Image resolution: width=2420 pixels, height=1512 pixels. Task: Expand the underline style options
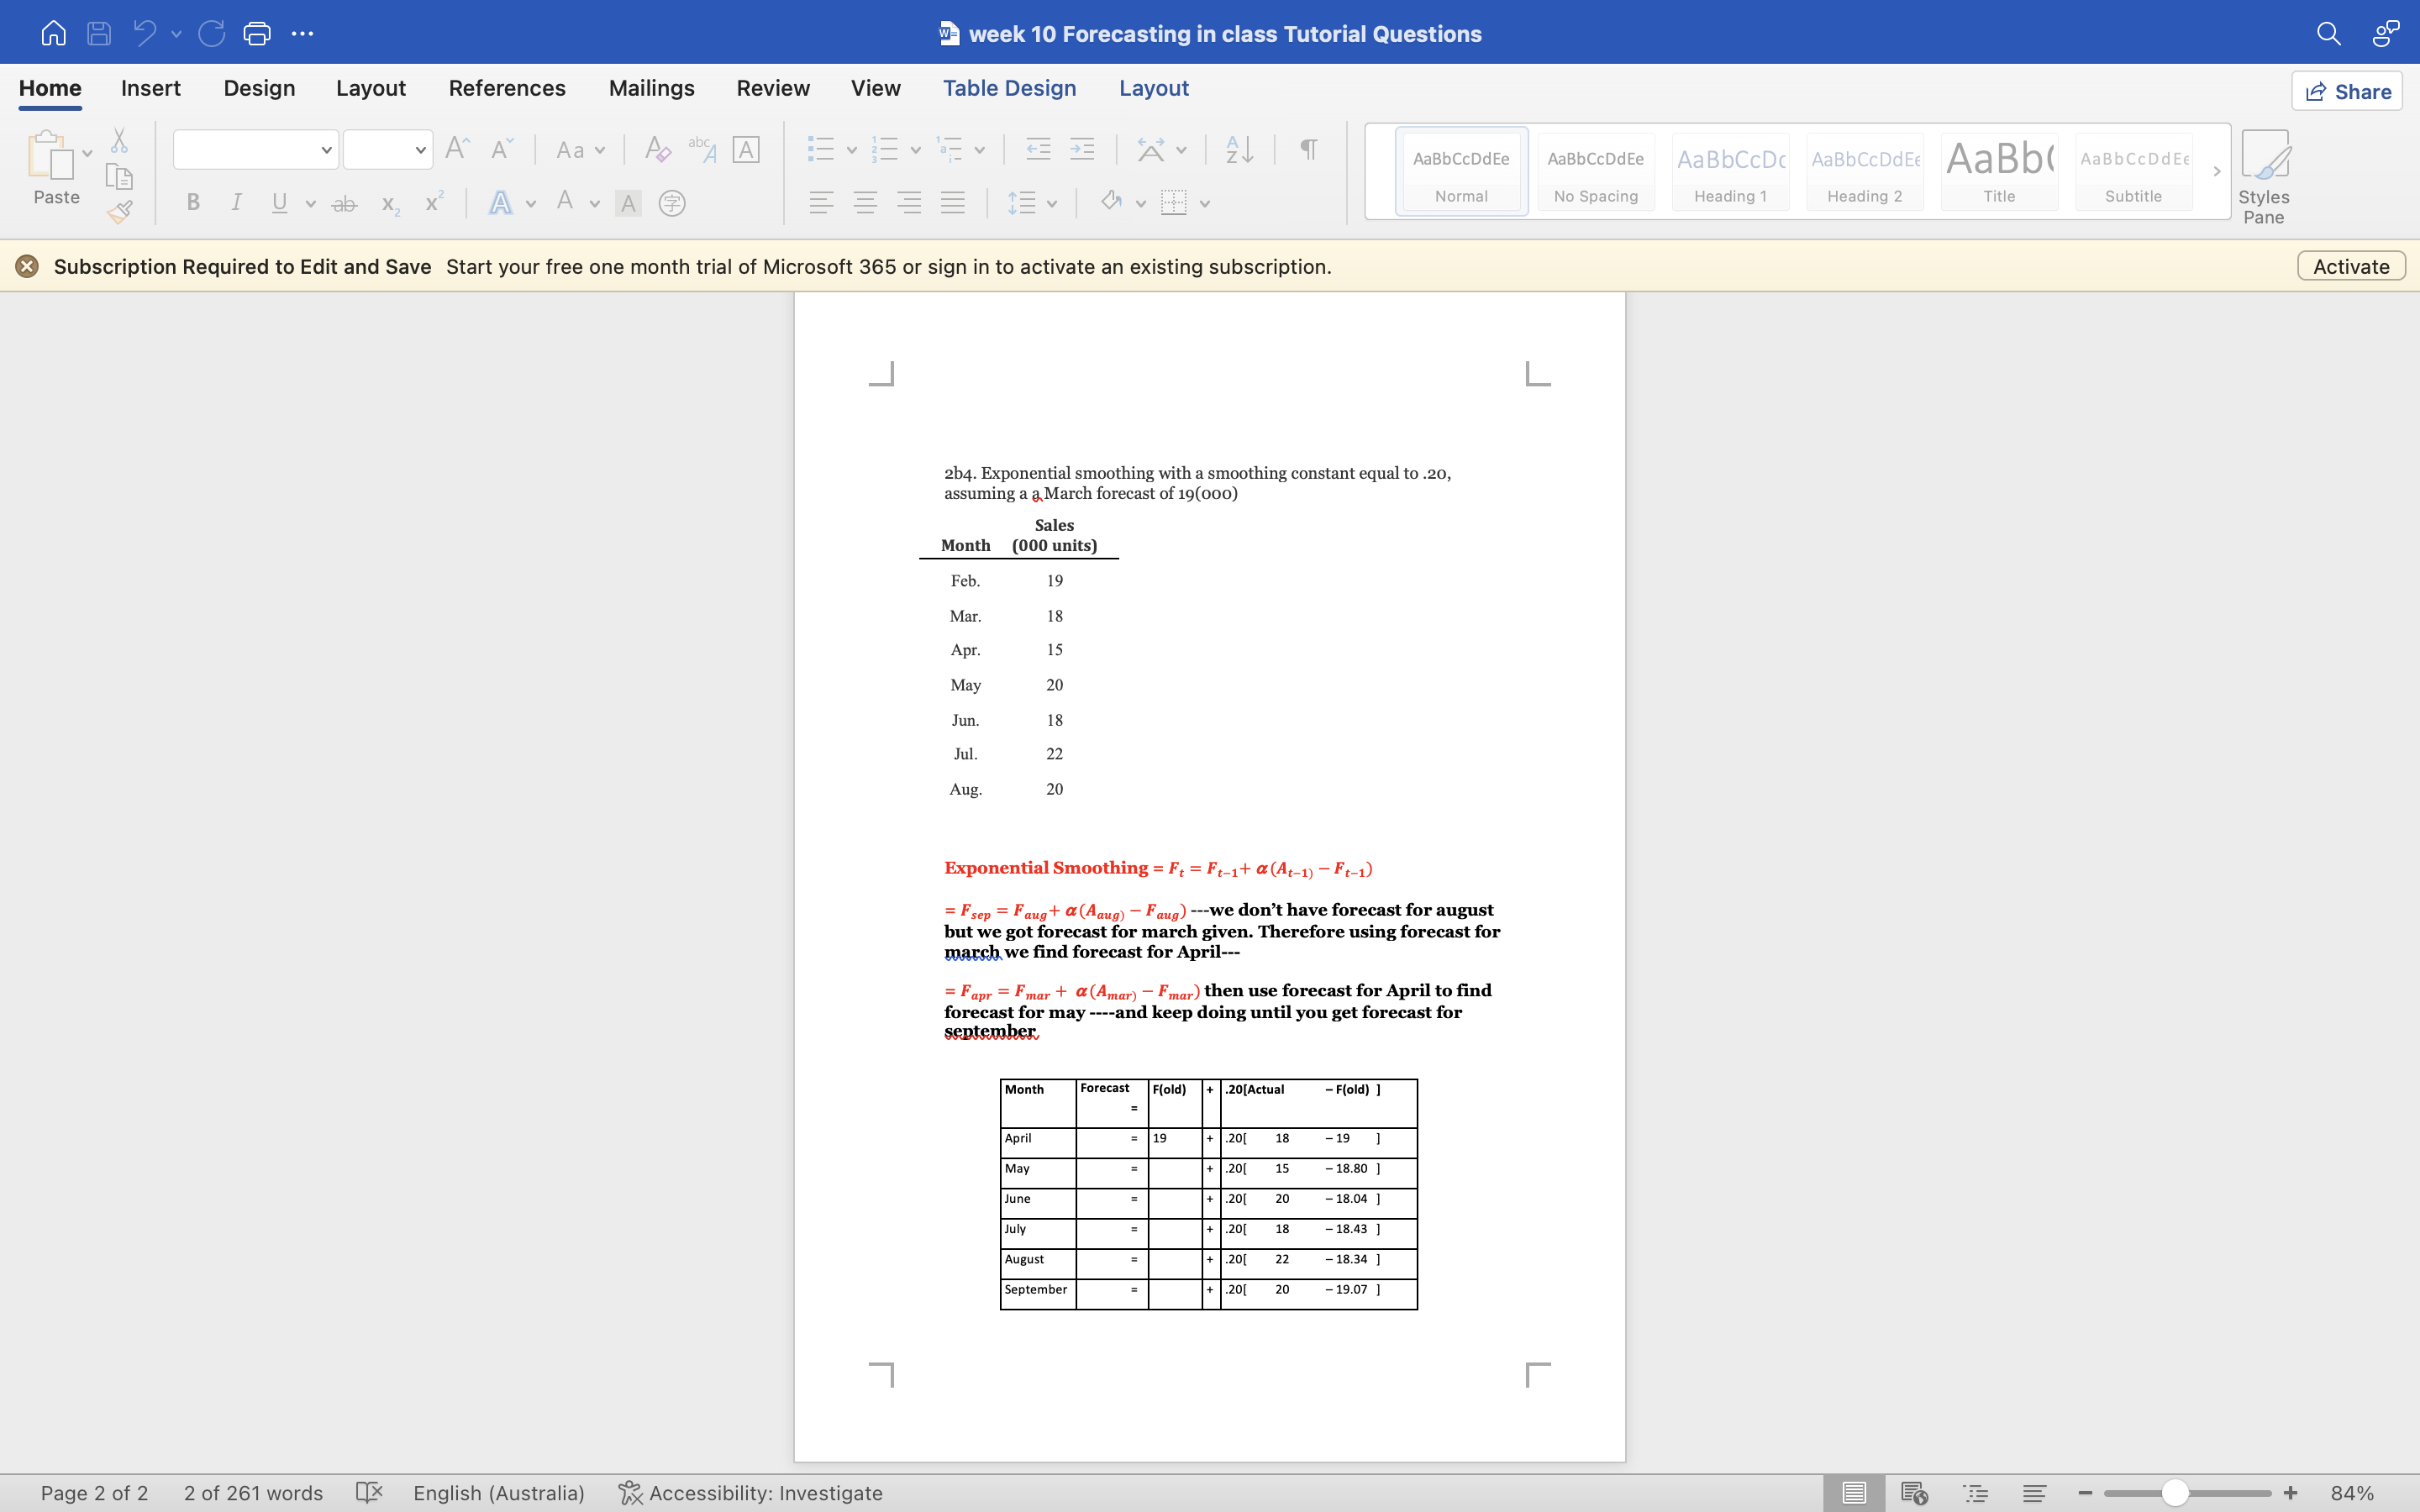[310, 203]
